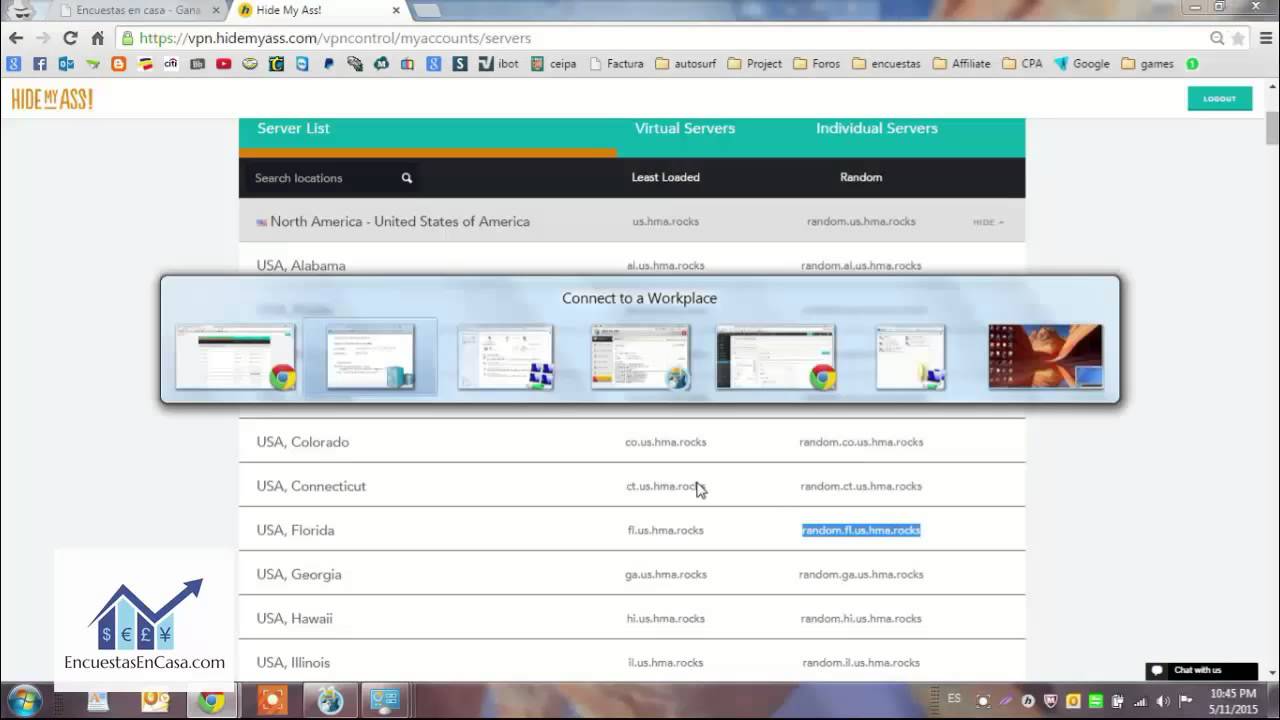Click the fl.us.hma.rocks server address
The image size is (1280, 720).
click(x=666, y=530)
